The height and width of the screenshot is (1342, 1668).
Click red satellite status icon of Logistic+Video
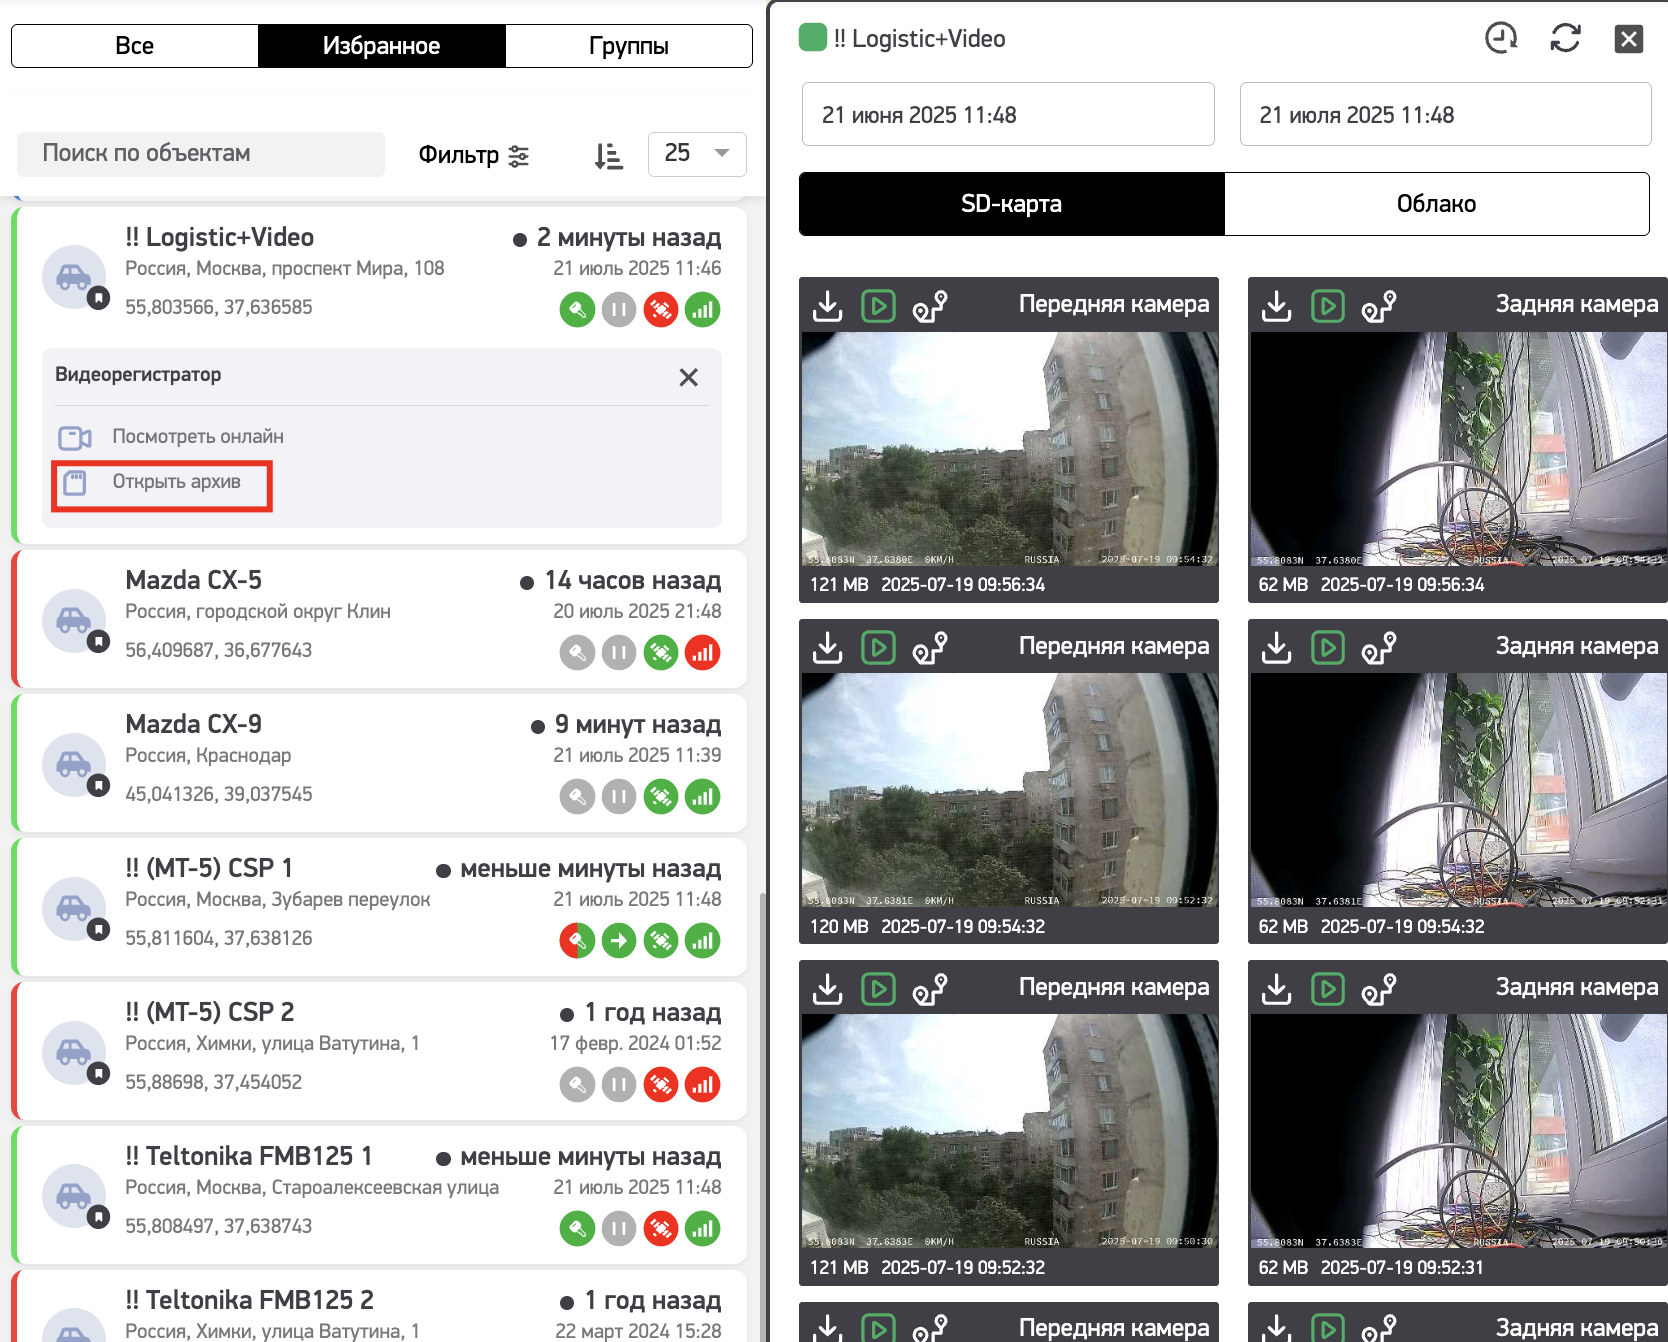point(661,310)
